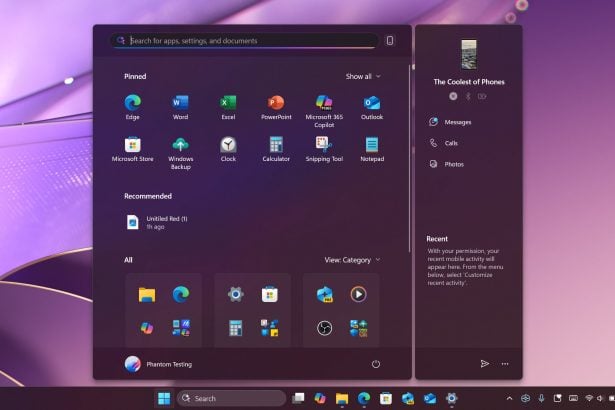Open the Phantom Testing user account menu
This screenshot has width=615, height=410.
(158, 364)
